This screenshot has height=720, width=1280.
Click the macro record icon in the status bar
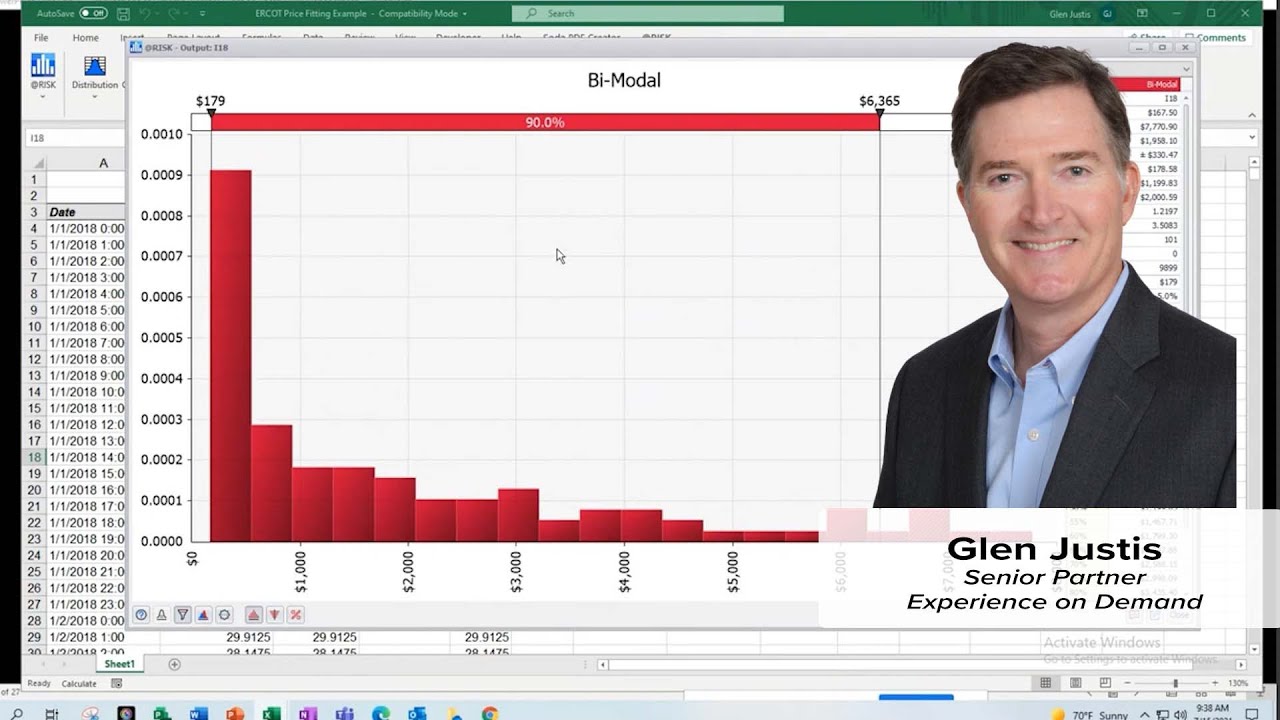tap(116, 684)
